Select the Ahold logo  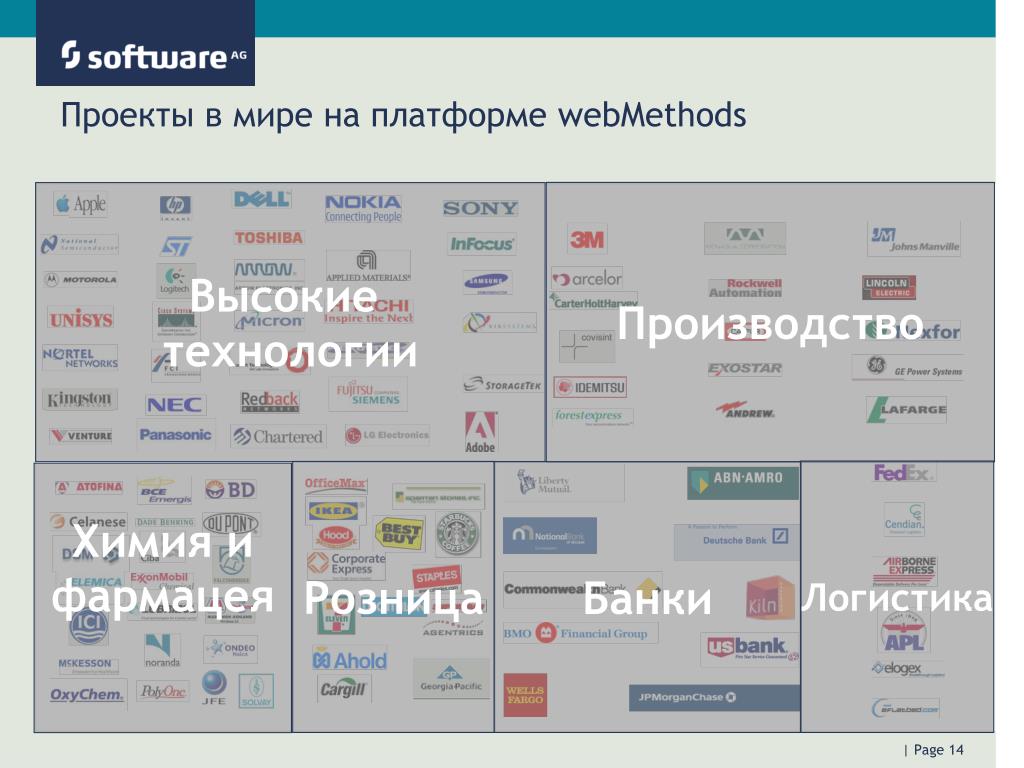tap(349, 660)
